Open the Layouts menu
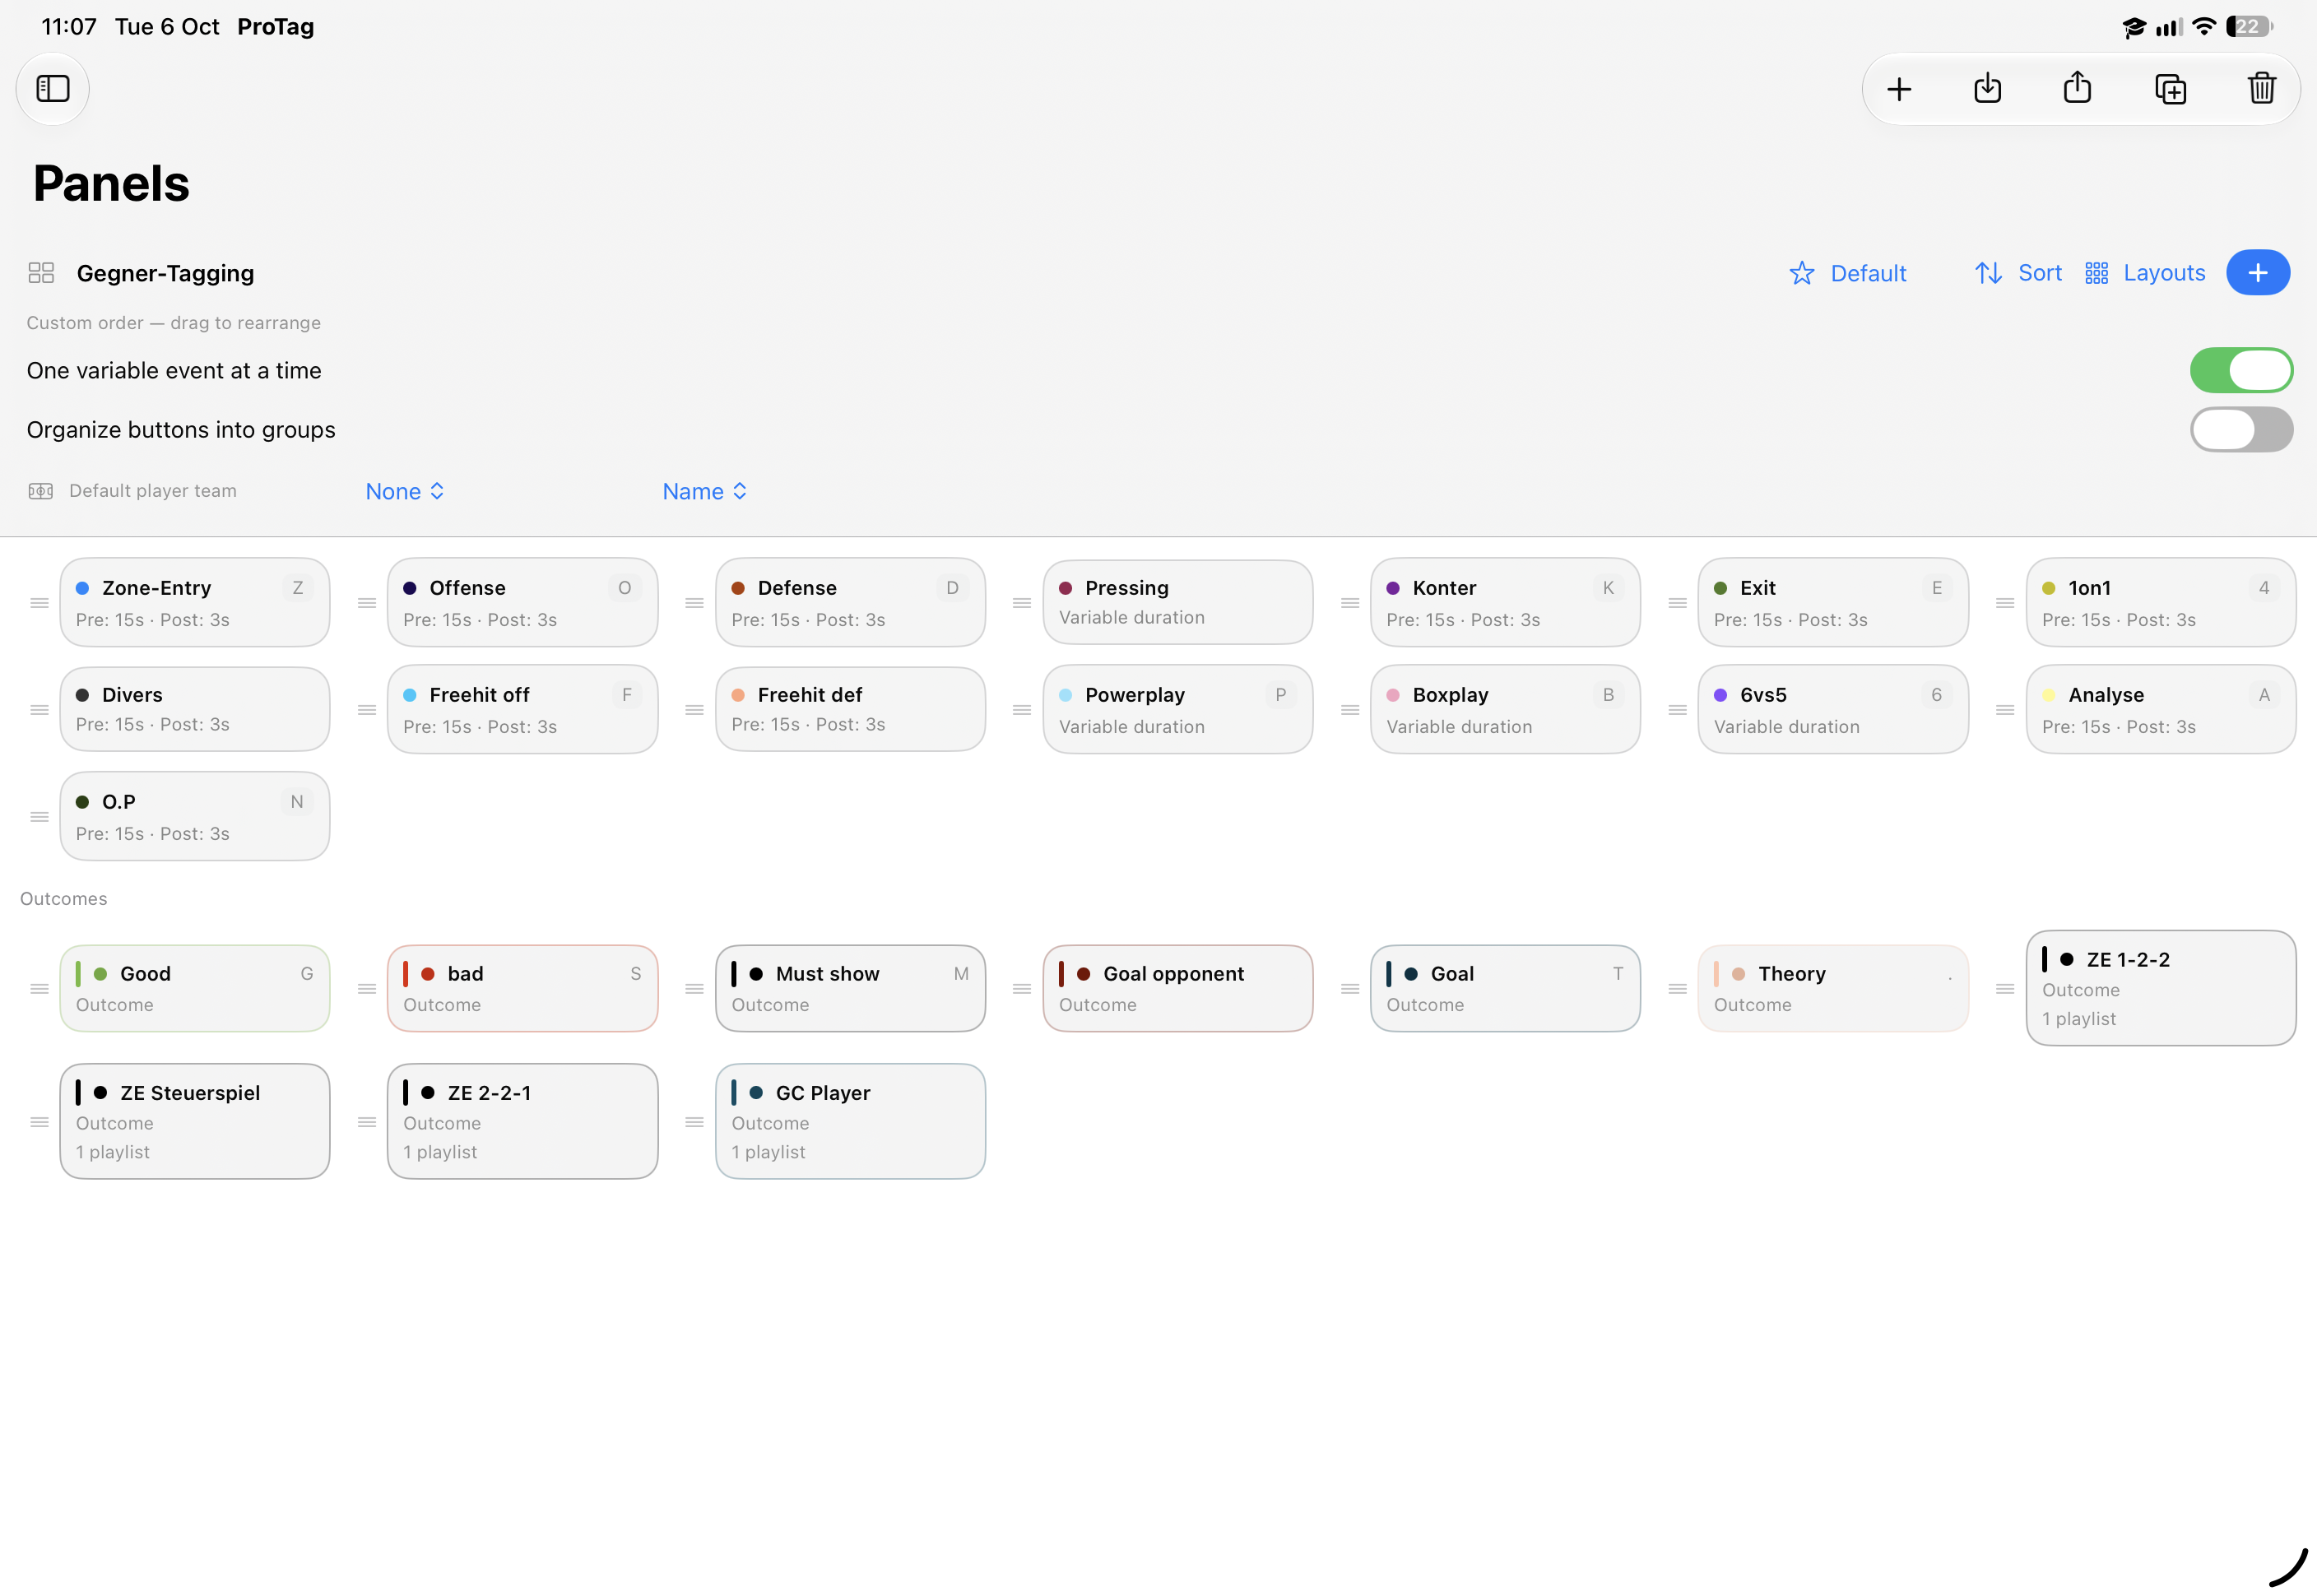The height and width of the screenshot is (1596, 2317). click(x=2144, y=273)
